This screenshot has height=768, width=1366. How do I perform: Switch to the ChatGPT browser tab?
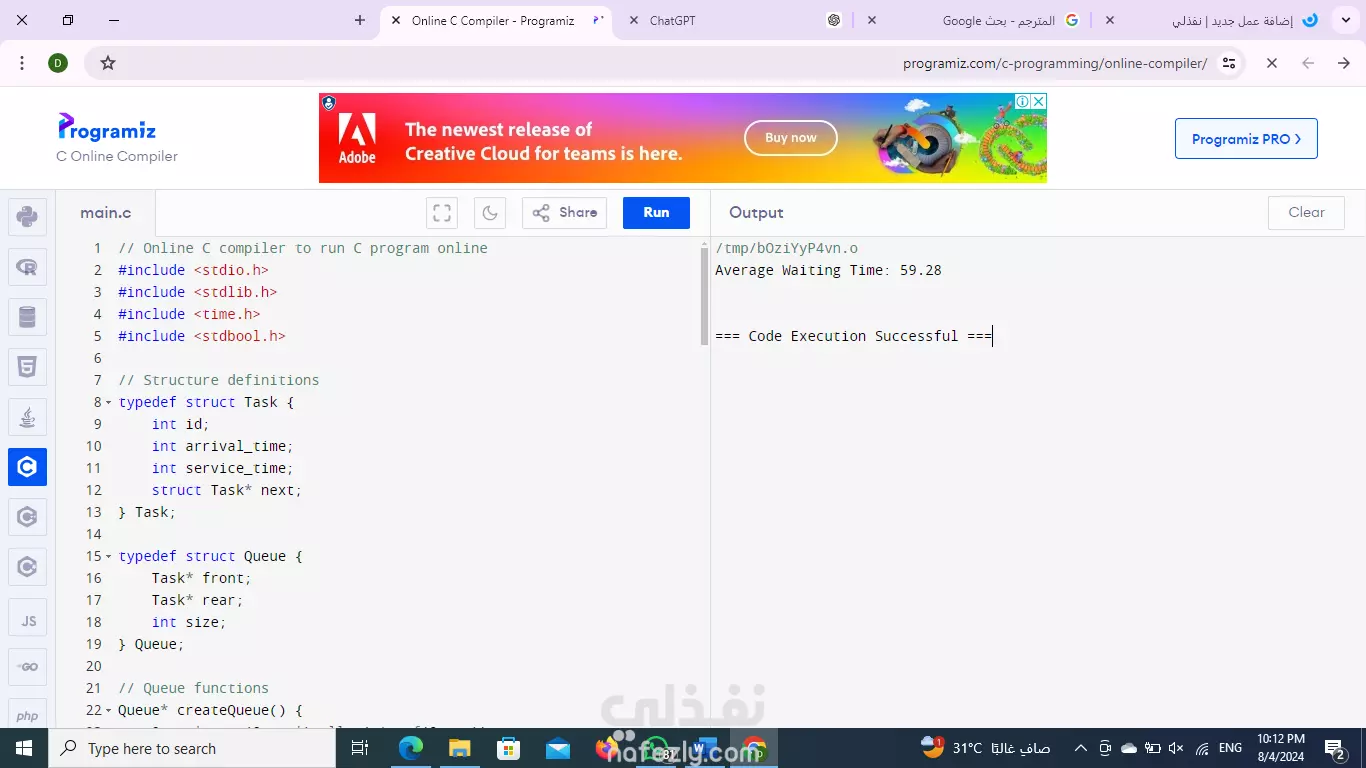pos(734,20)
